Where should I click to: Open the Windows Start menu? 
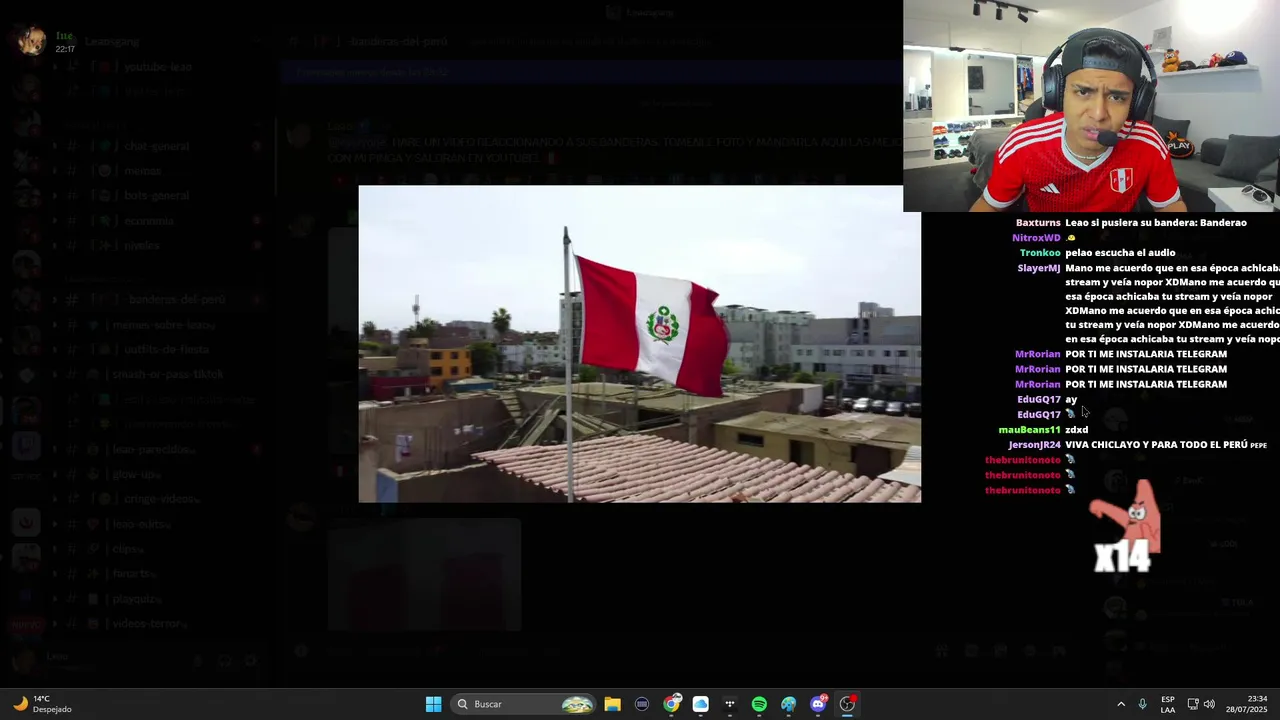coord(433,704)
